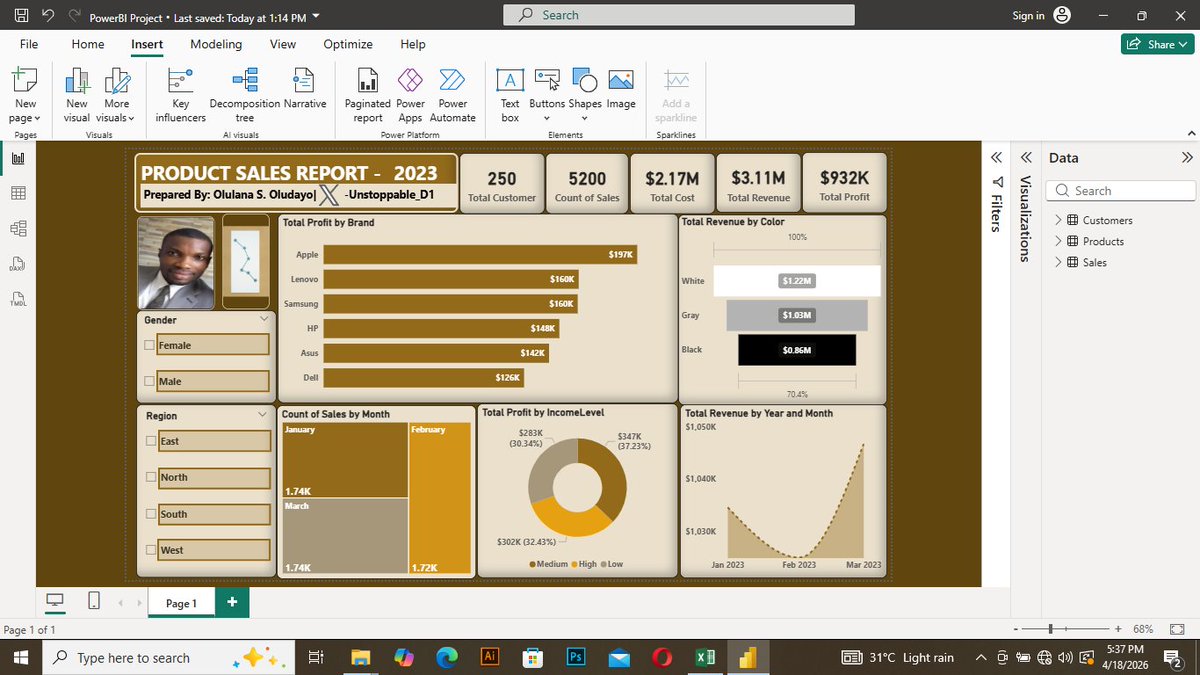Click the Apple profit bar

pyautogui.click(x=480, y=255)
